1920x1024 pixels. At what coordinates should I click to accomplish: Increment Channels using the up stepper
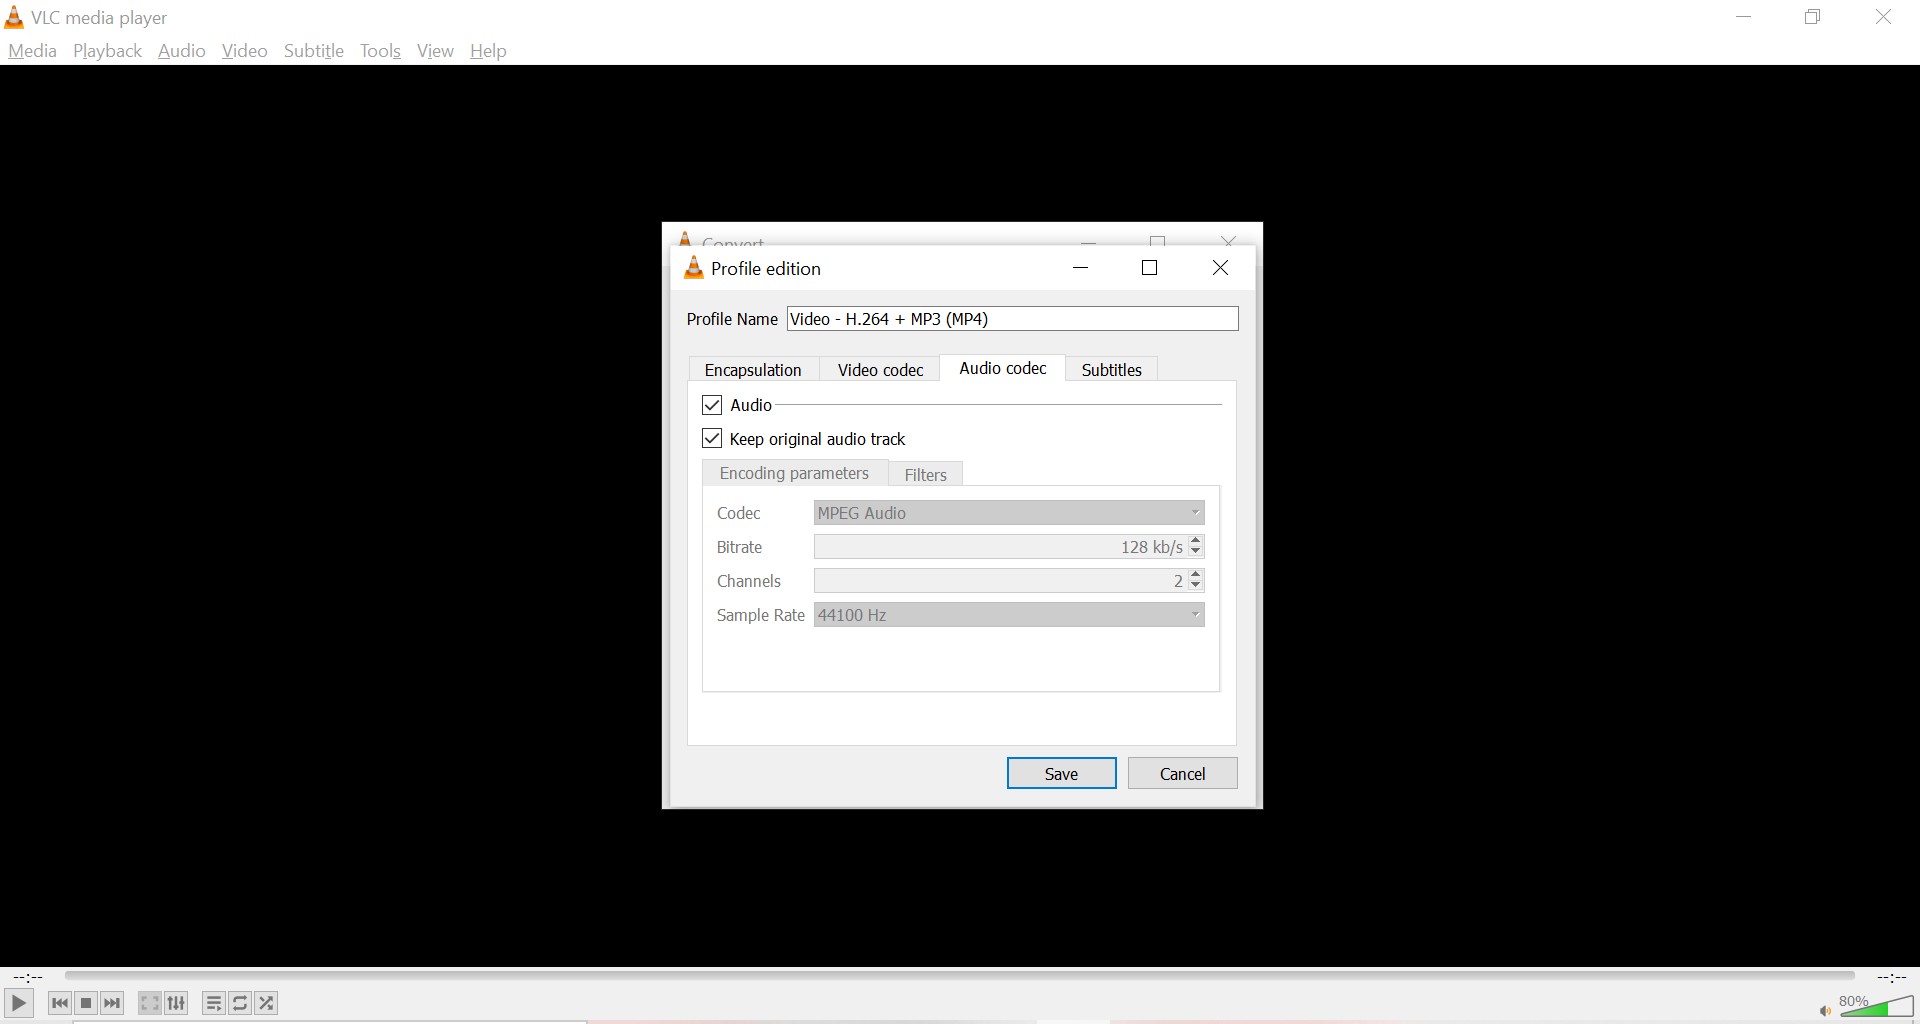(x=1195, y=575)
